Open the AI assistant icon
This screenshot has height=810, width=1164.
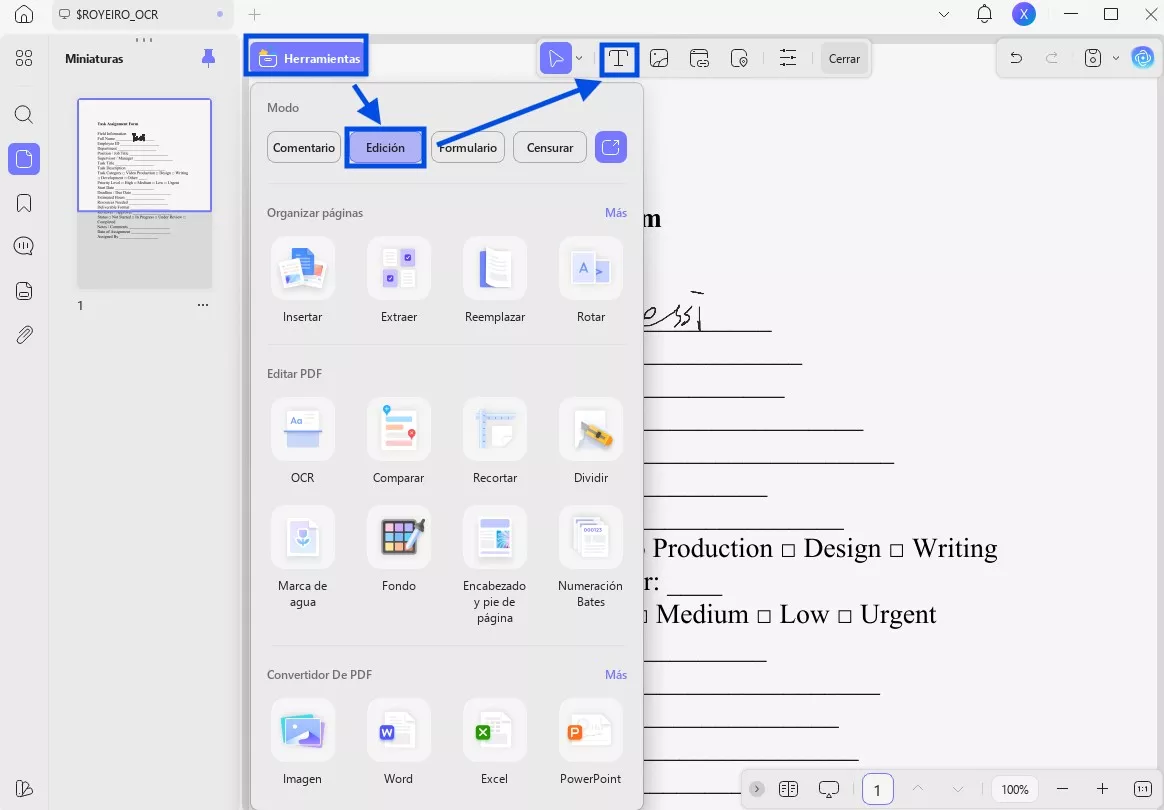(x=1142, y=58)
